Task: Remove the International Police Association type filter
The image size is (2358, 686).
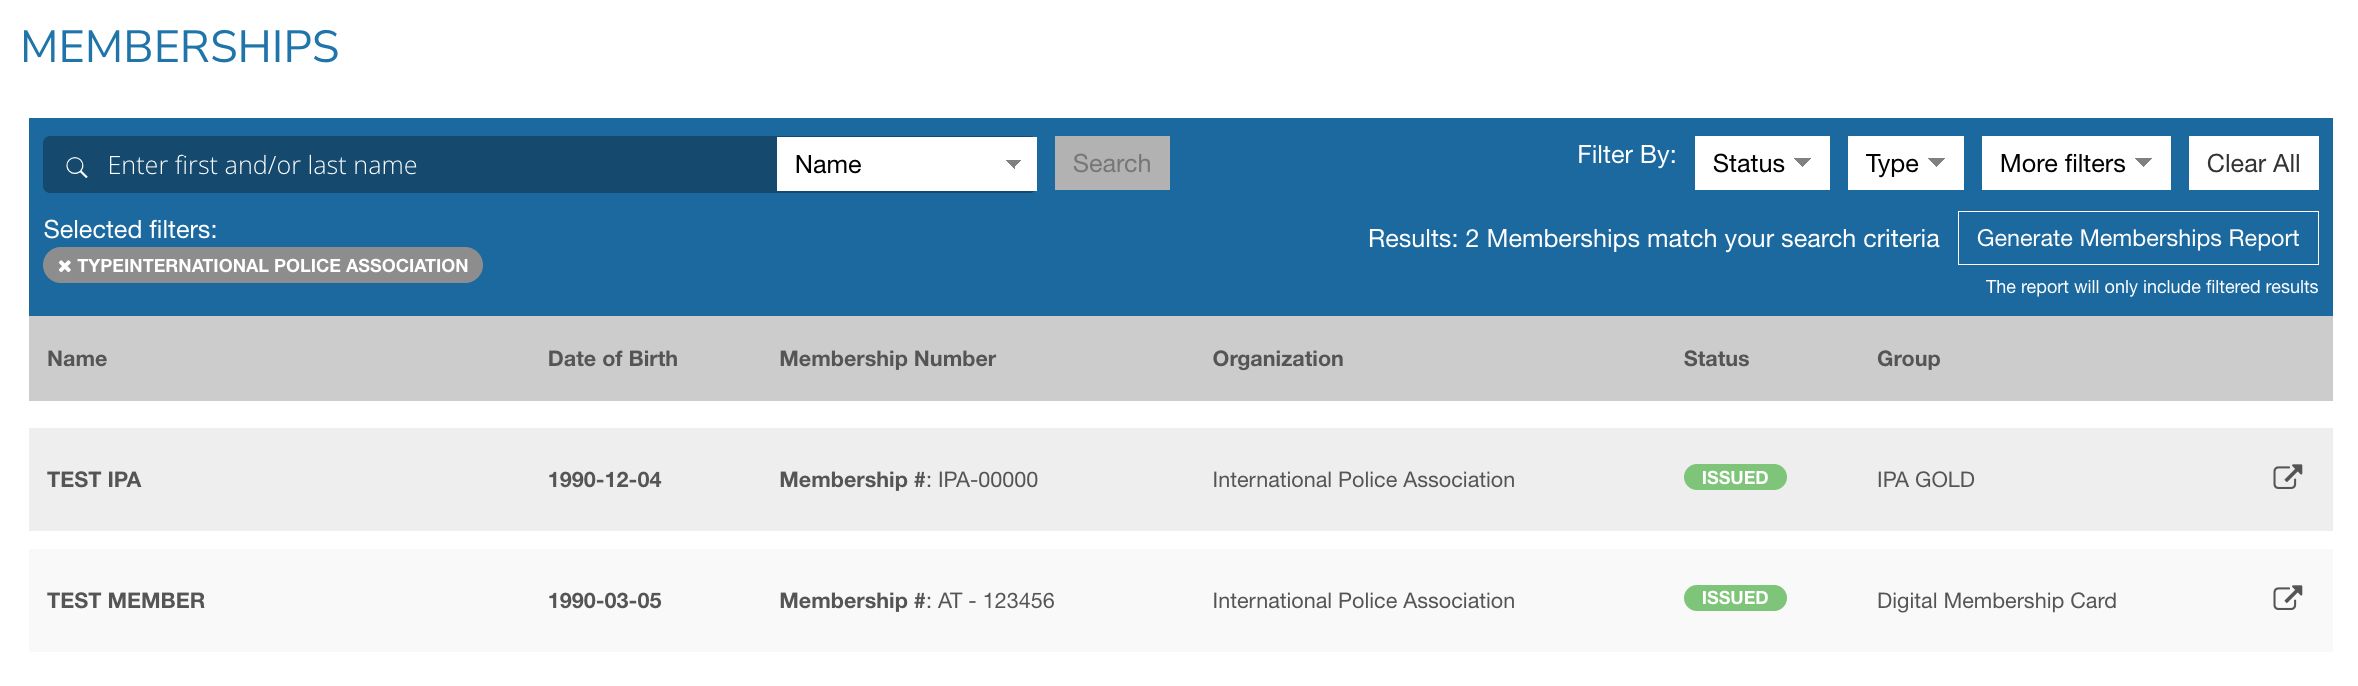Action: point(65,266)
